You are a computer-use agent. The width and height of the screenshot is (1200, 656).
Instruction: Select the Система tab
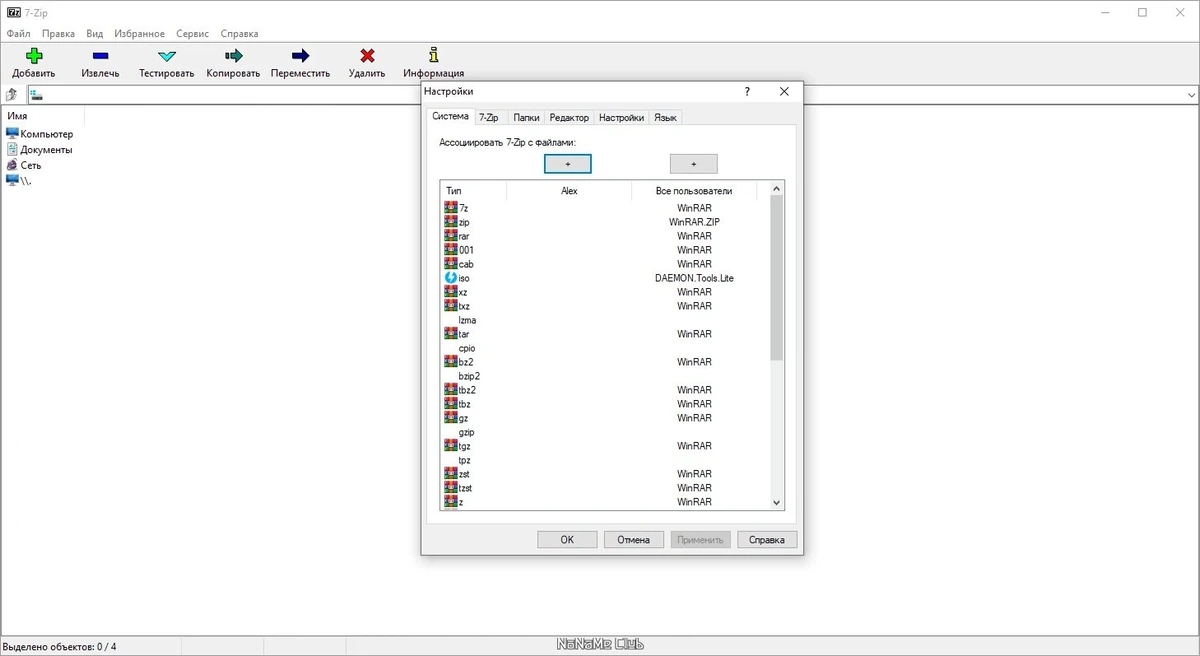(x=450, y=117)
